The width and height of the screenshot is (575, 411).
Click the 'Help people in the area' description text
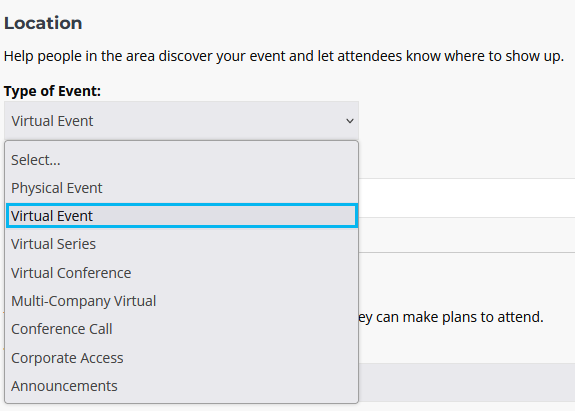(x=283, y=56)
